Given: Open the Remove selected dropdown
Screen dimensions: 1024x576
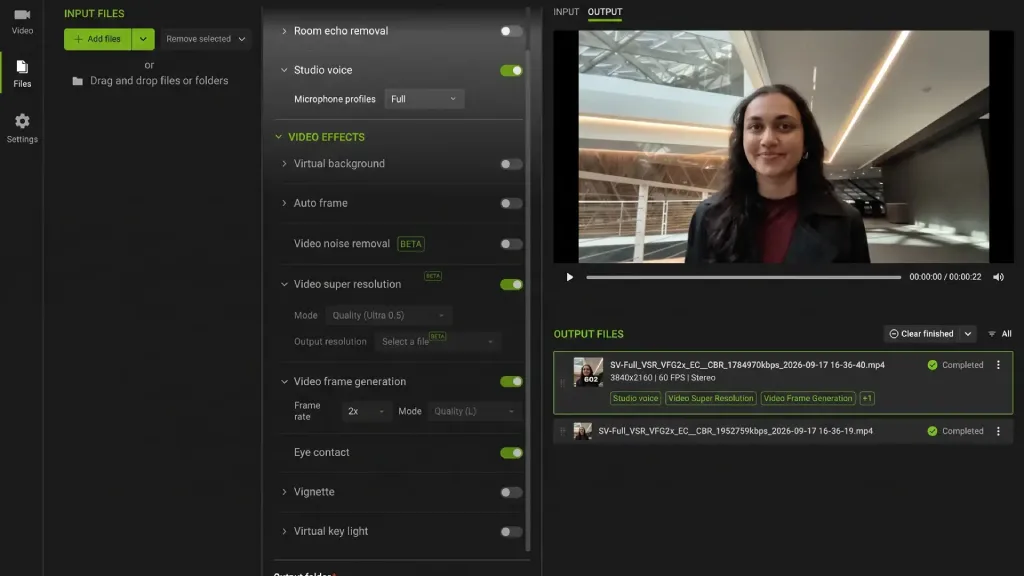Looking at the screenshot, I should (x=206, y=39).
